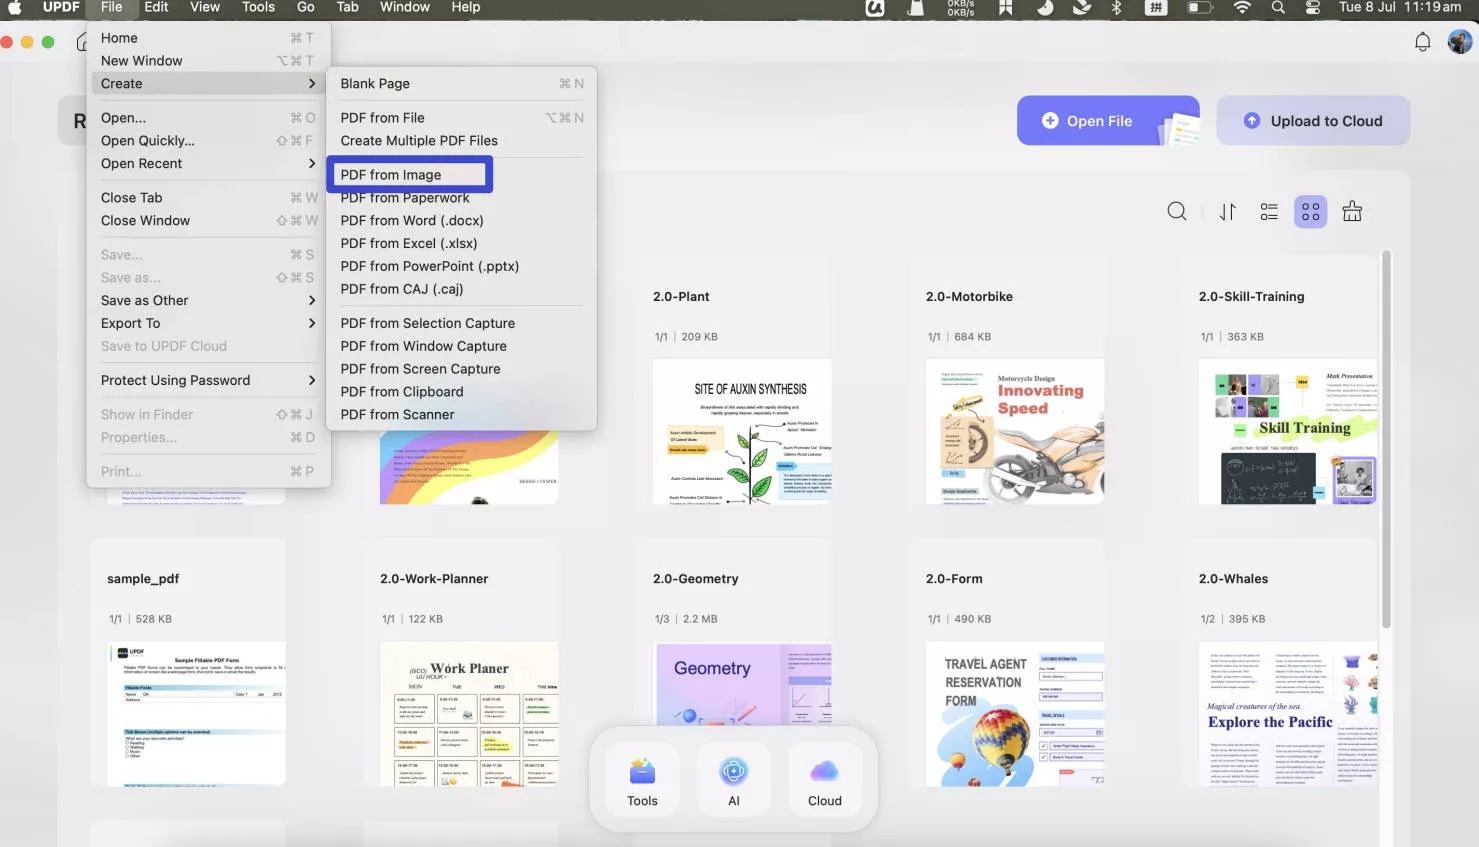Expand the Export To submenu

130,323
